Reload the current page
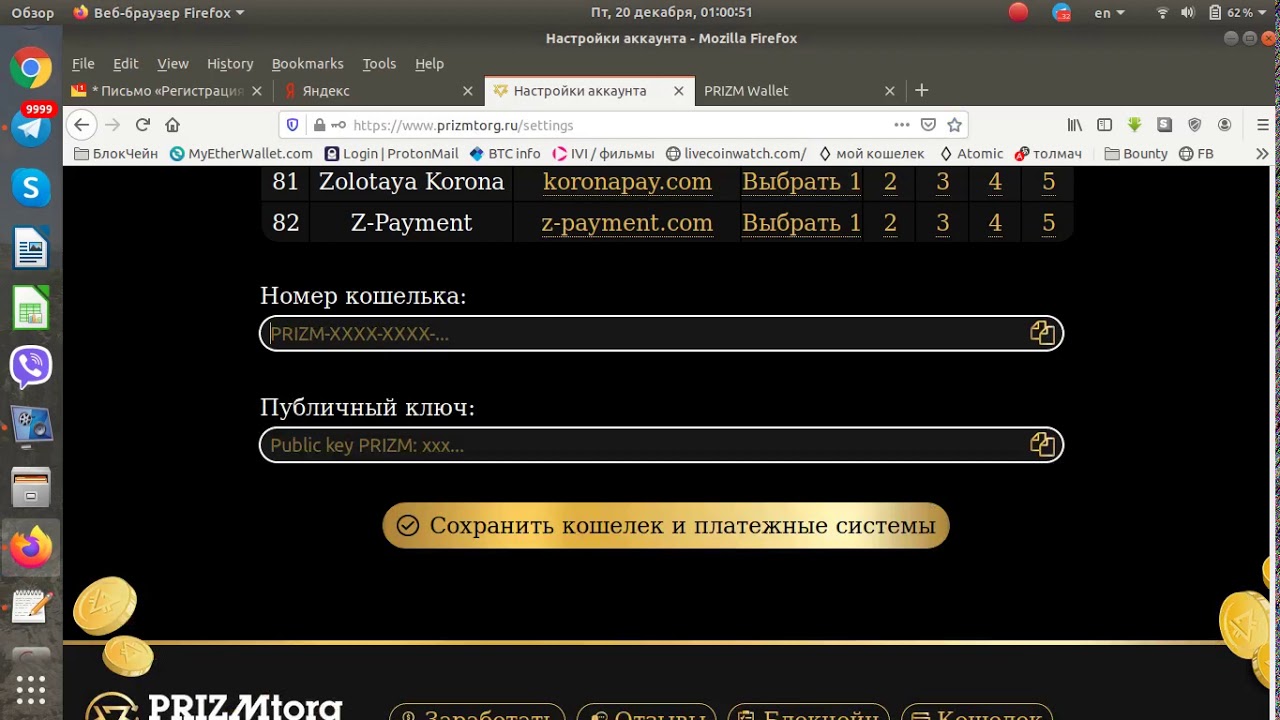The image size is (1280, 720). [x=142, y=125]
